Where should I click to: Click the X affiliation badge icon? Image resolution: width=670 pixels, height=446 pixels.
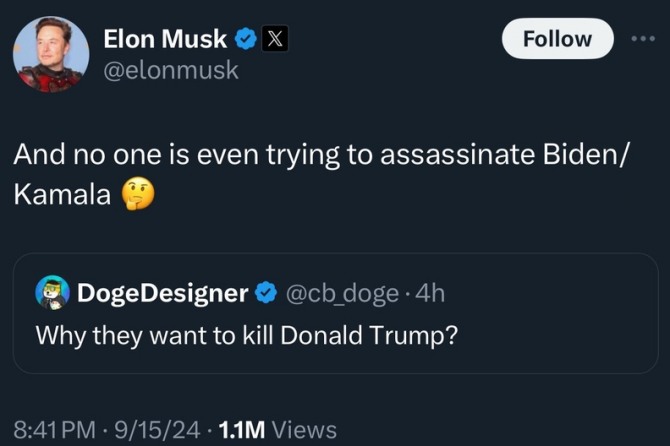click(x=277, y=40)
